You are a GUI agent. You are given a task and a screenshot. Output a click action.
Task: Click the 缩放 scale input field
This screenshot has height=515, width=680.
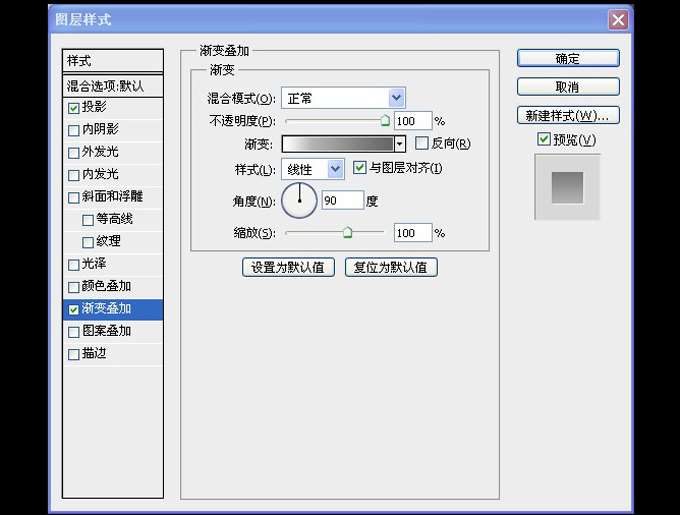point(411,233)
